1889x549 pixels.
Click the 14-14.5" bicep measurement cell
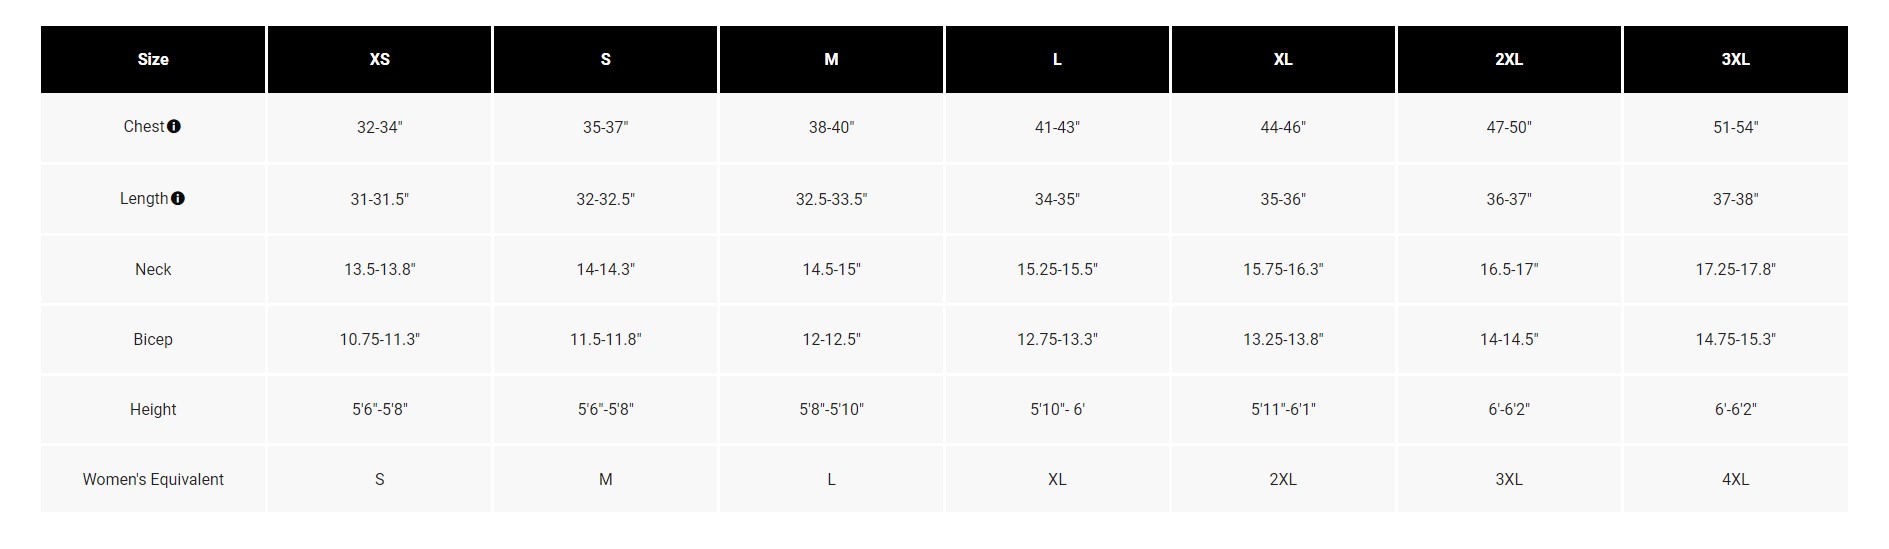[x=1509, y=340]
